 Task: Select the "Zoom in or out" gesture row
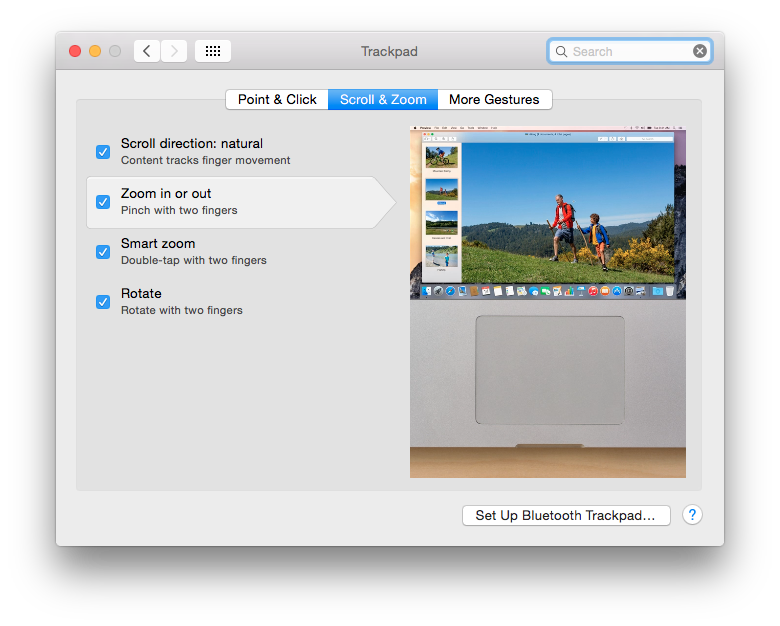[x=241, y=203]
